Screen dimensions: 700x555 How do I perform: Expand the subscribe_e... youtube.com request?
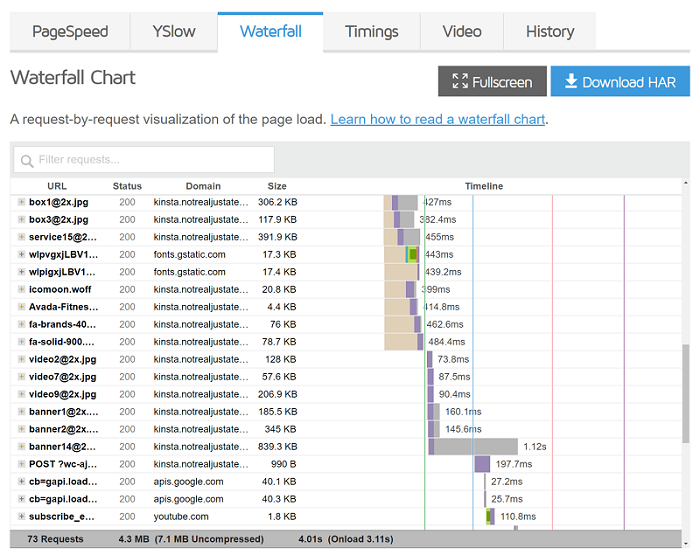(21, 516)
